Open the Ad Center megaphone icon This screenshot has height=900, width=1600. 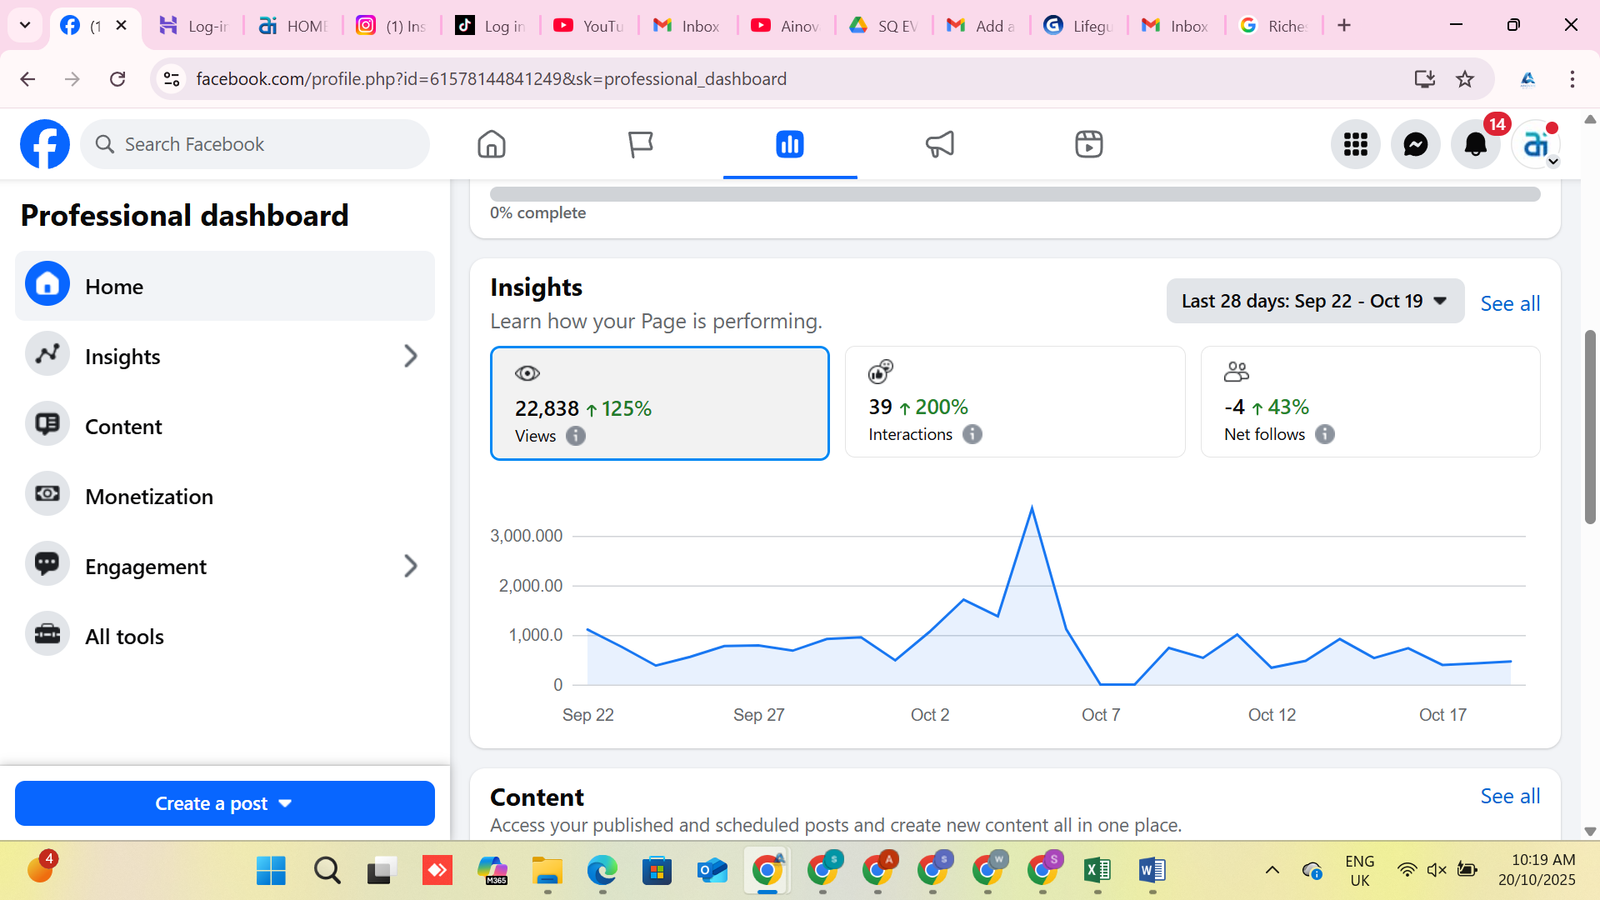tap(939, 144)
